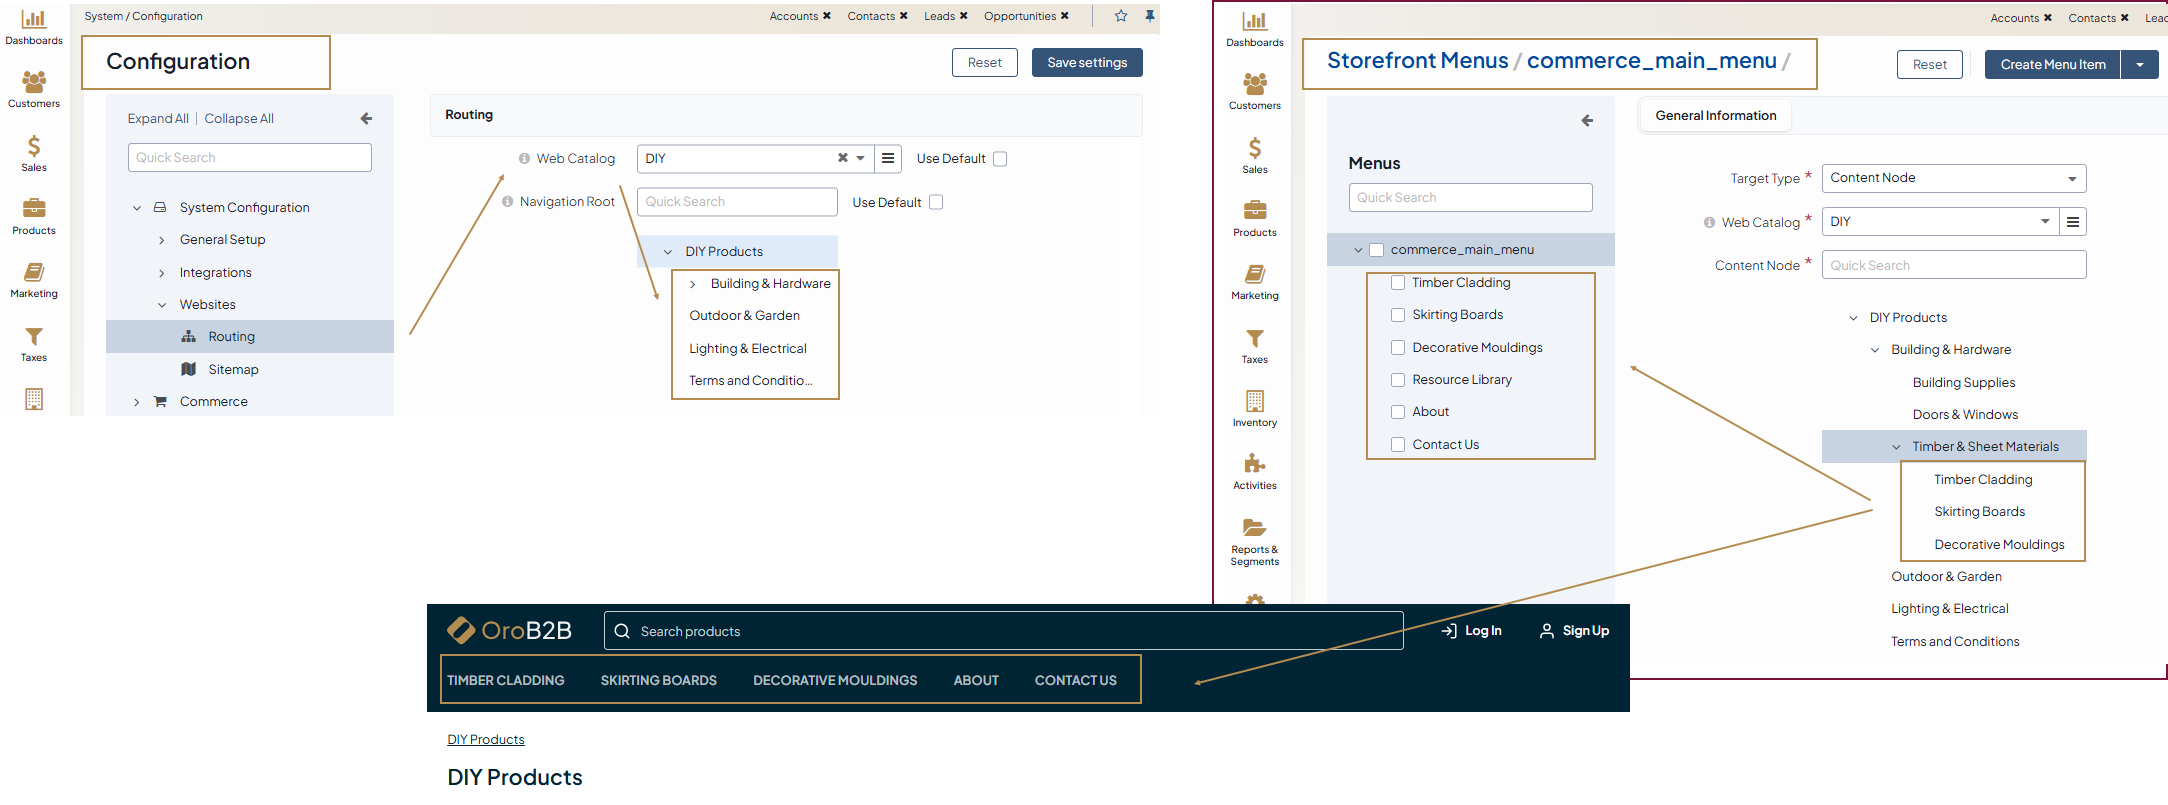Close the Opportunities pinned tab

1065,16
